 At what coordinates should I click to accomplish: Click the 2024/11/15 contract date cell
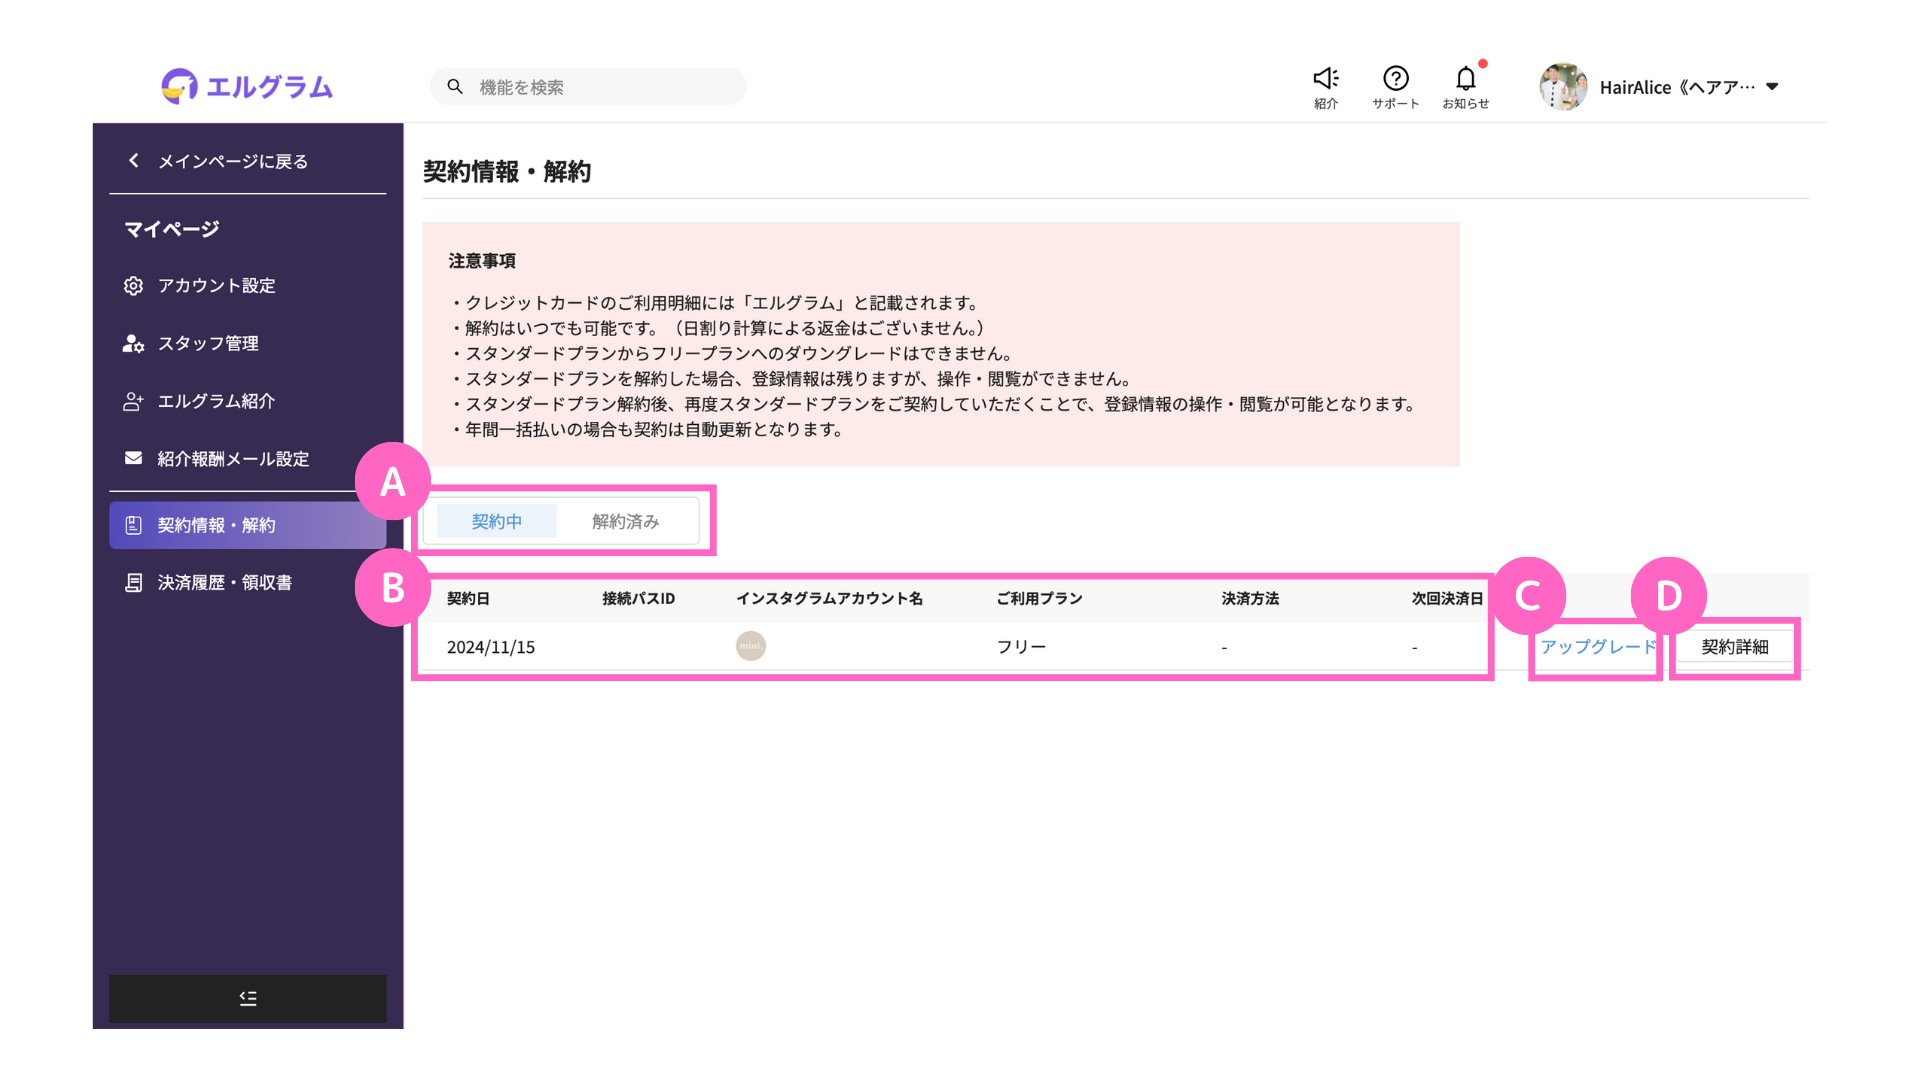point(491,648)
